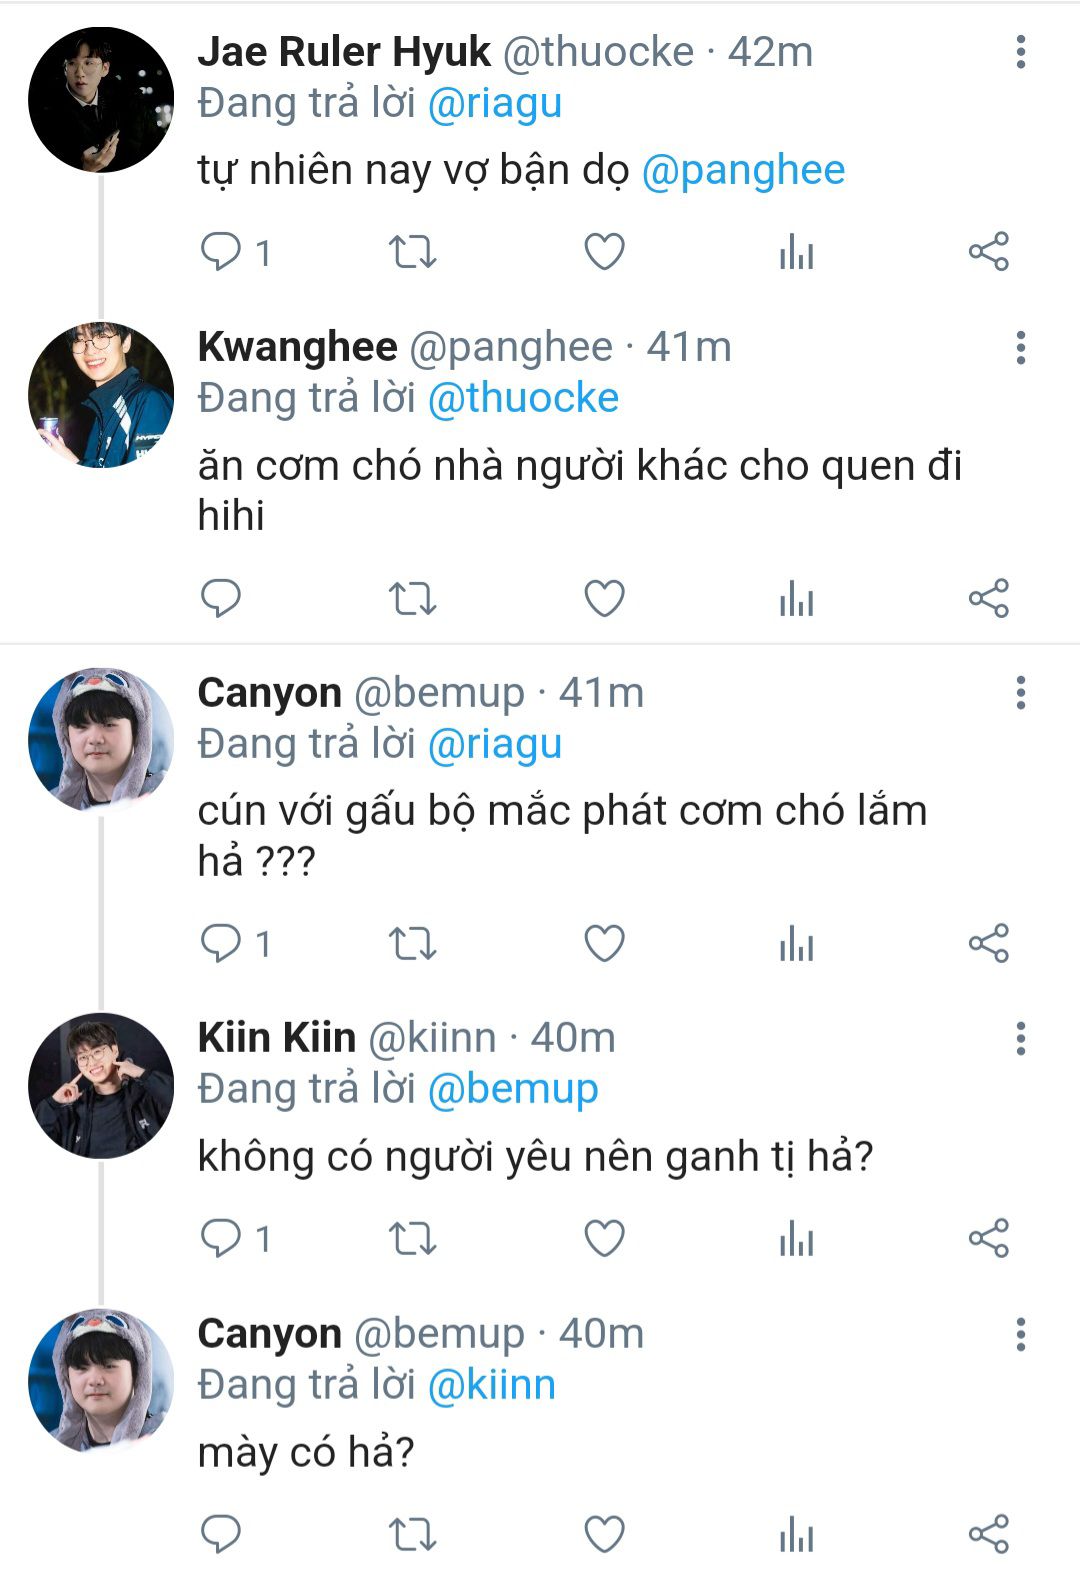This screenshot has width=1080, height=1578.
Task: Open @riagu link in Jae Ruler's reply
Action: point(495,103)
